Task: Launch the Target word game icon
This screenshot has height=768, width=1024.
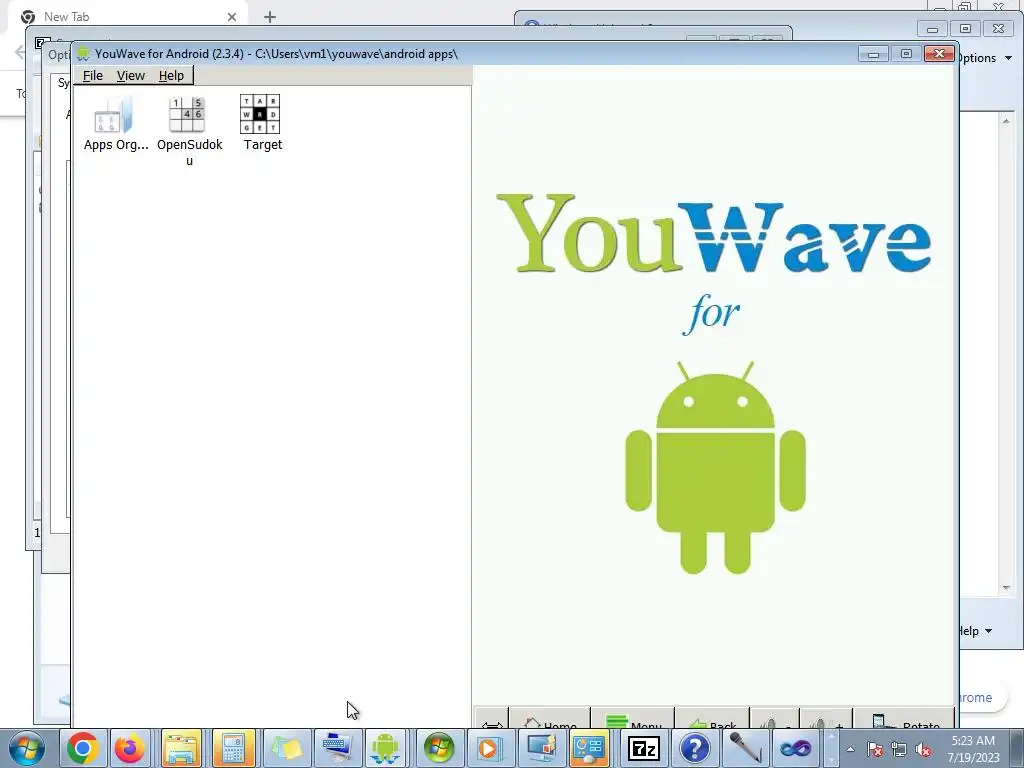Action: pos(262,123)
